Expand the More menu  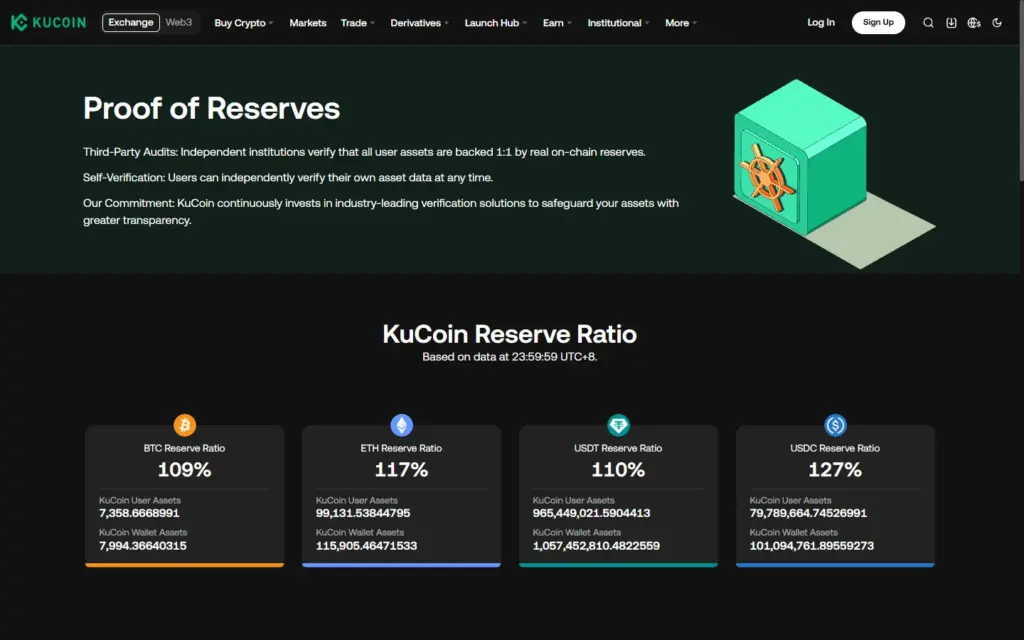pos(680,23)
